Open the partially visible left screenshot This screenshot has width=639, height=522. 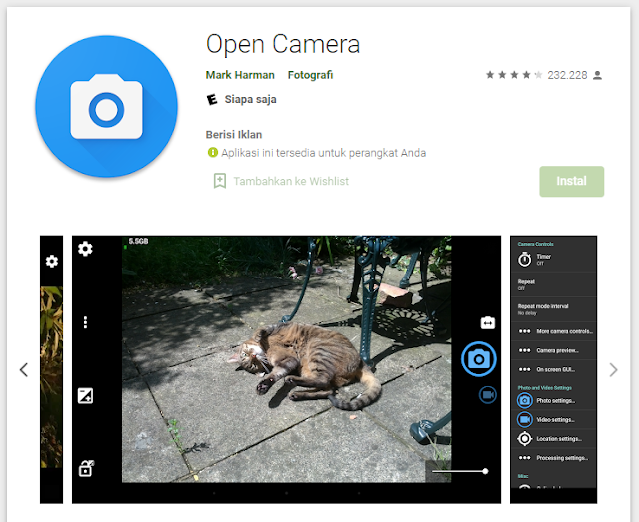pos(51,370)
